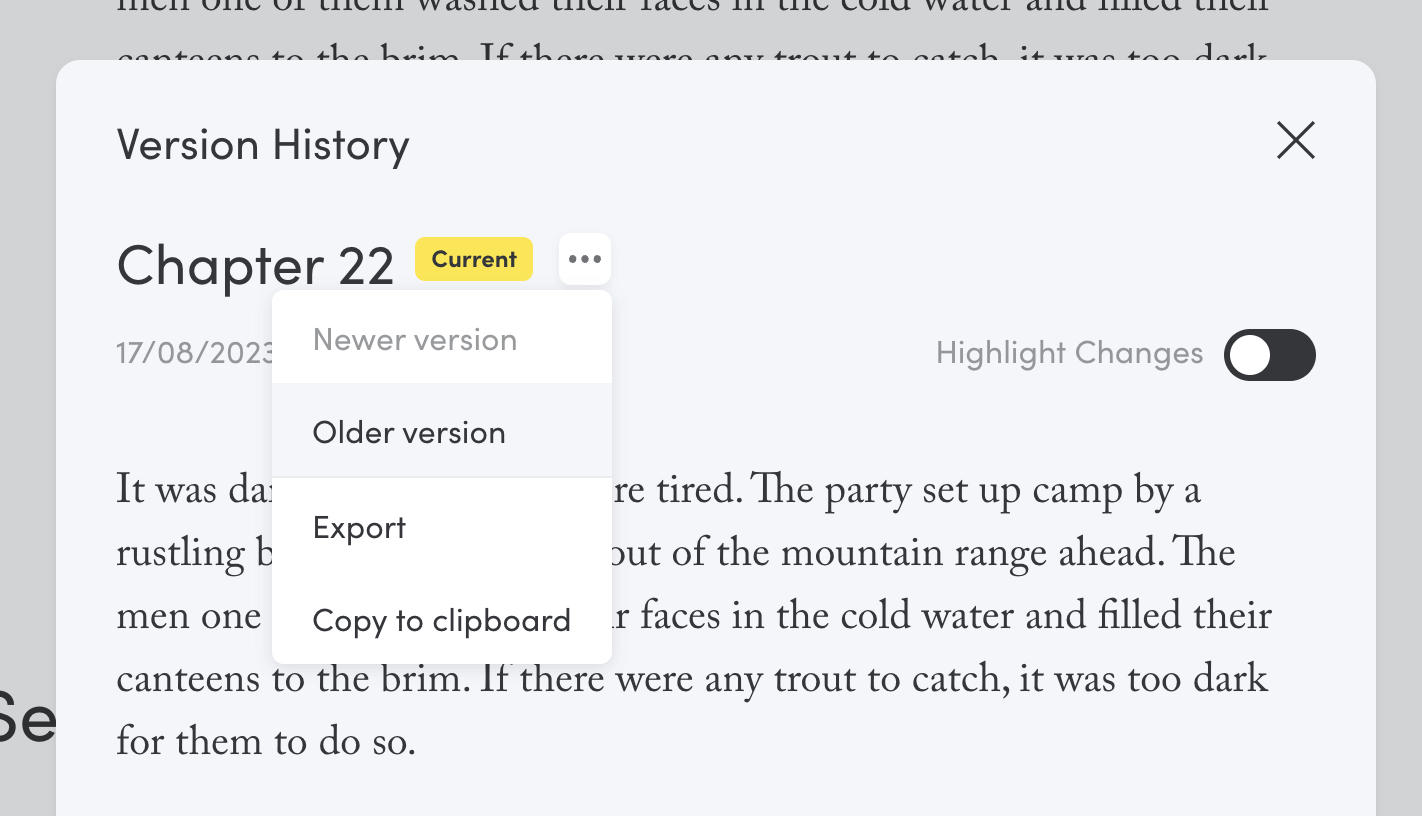
Task: Click the yellow Current badge
Action: (474, 259)
